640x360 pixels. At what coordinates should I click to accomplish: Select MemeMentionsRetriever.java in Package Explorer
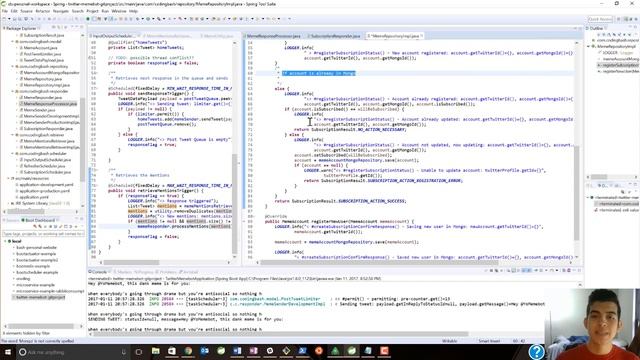[x=49, y=141]
